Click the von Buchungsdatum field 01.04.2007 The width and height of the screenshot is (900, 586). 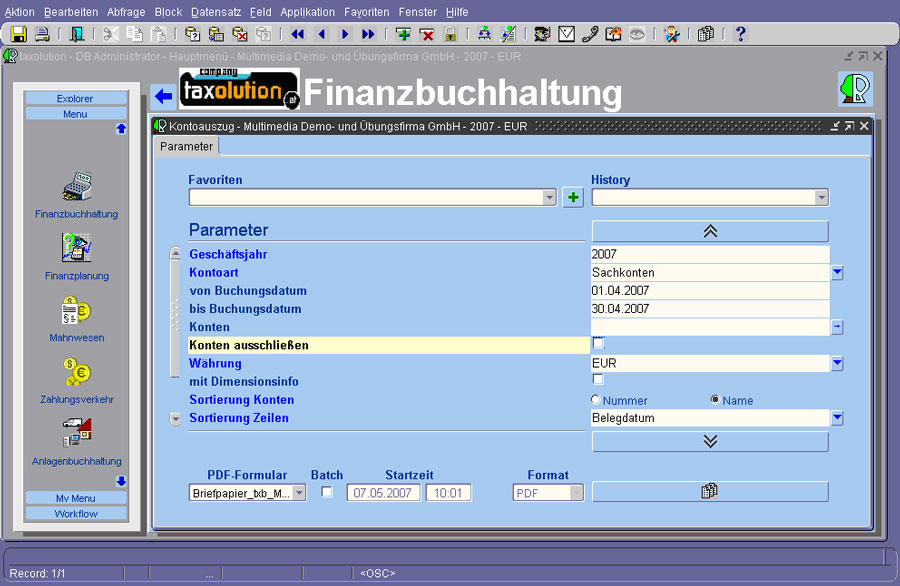coord(710,290)
